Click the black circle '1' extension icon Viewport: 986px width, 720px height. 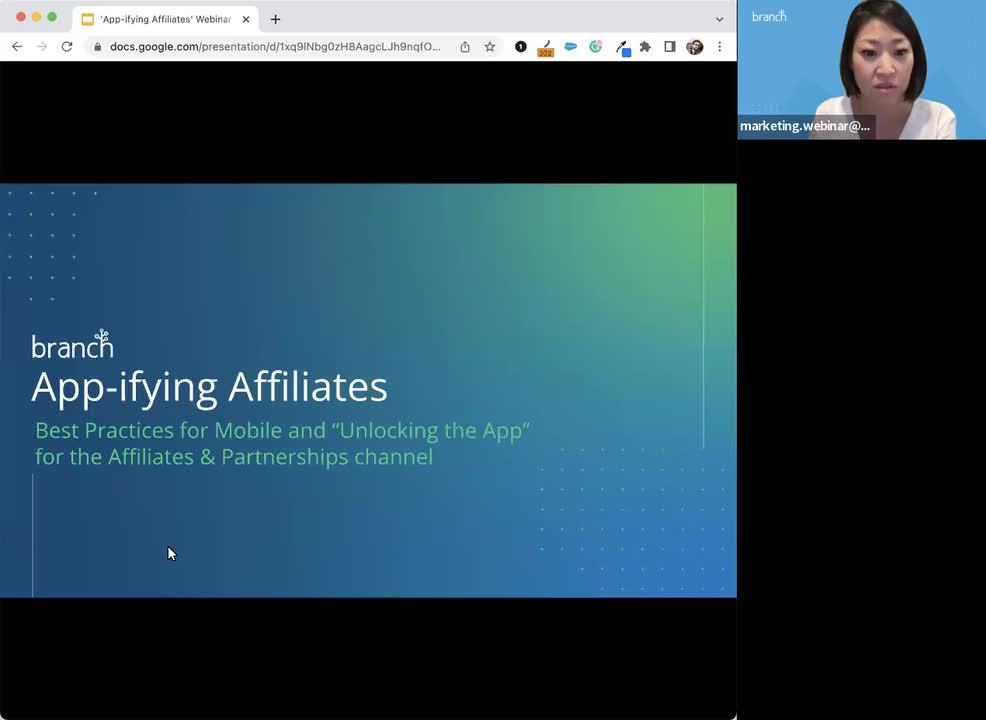point(520,47)
